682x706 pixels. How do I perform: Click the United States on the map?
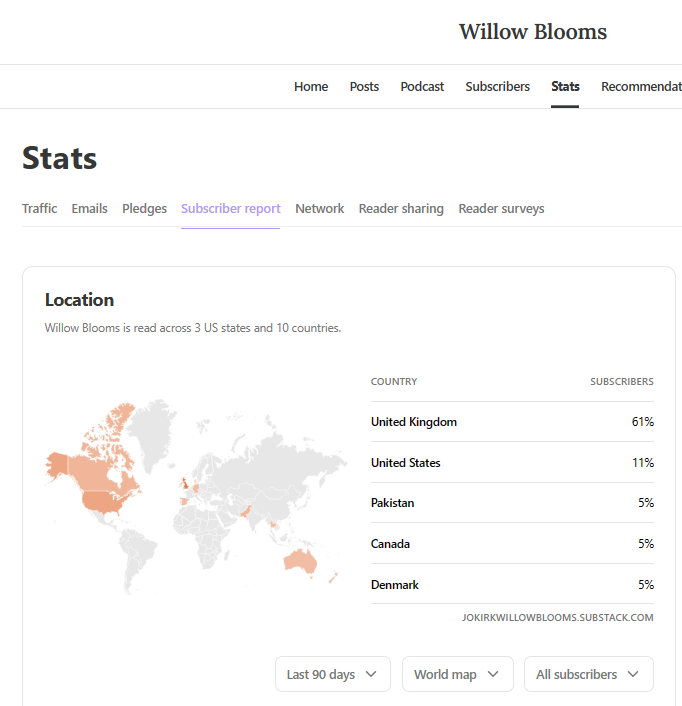point(103,501)
